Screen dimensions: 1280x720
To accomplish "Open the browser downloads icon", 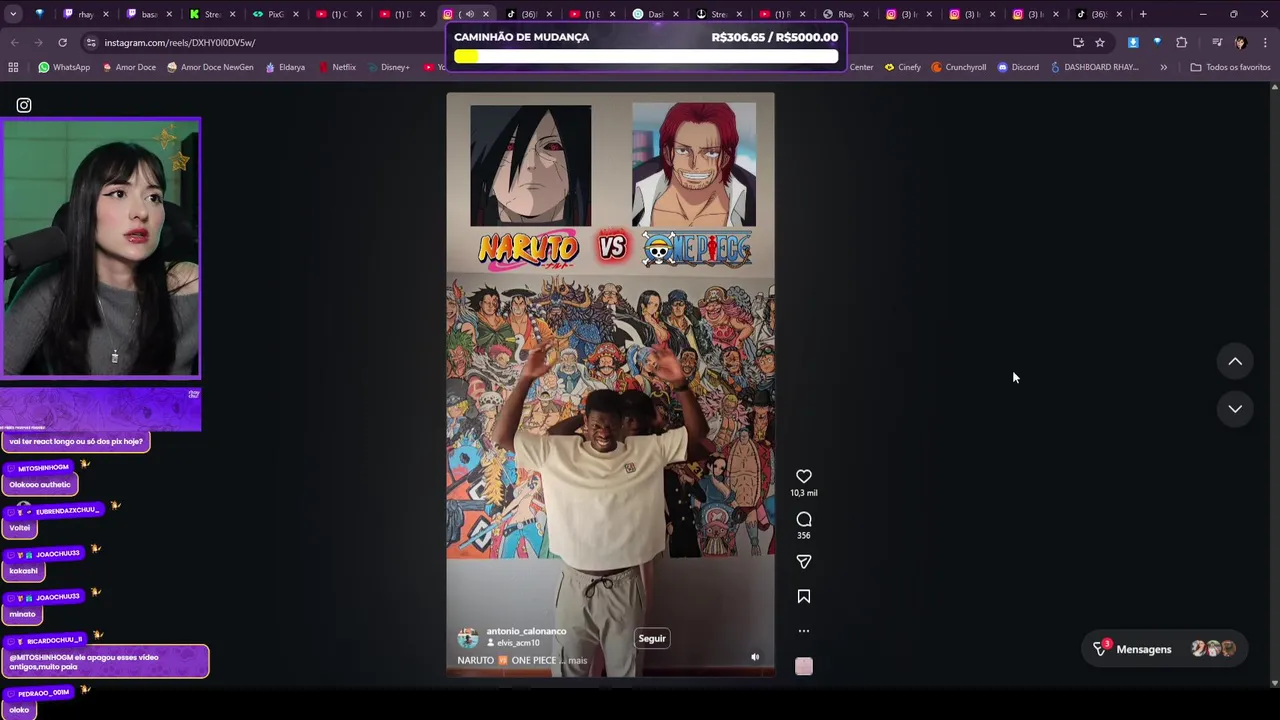I will (x=1133, y=43).
